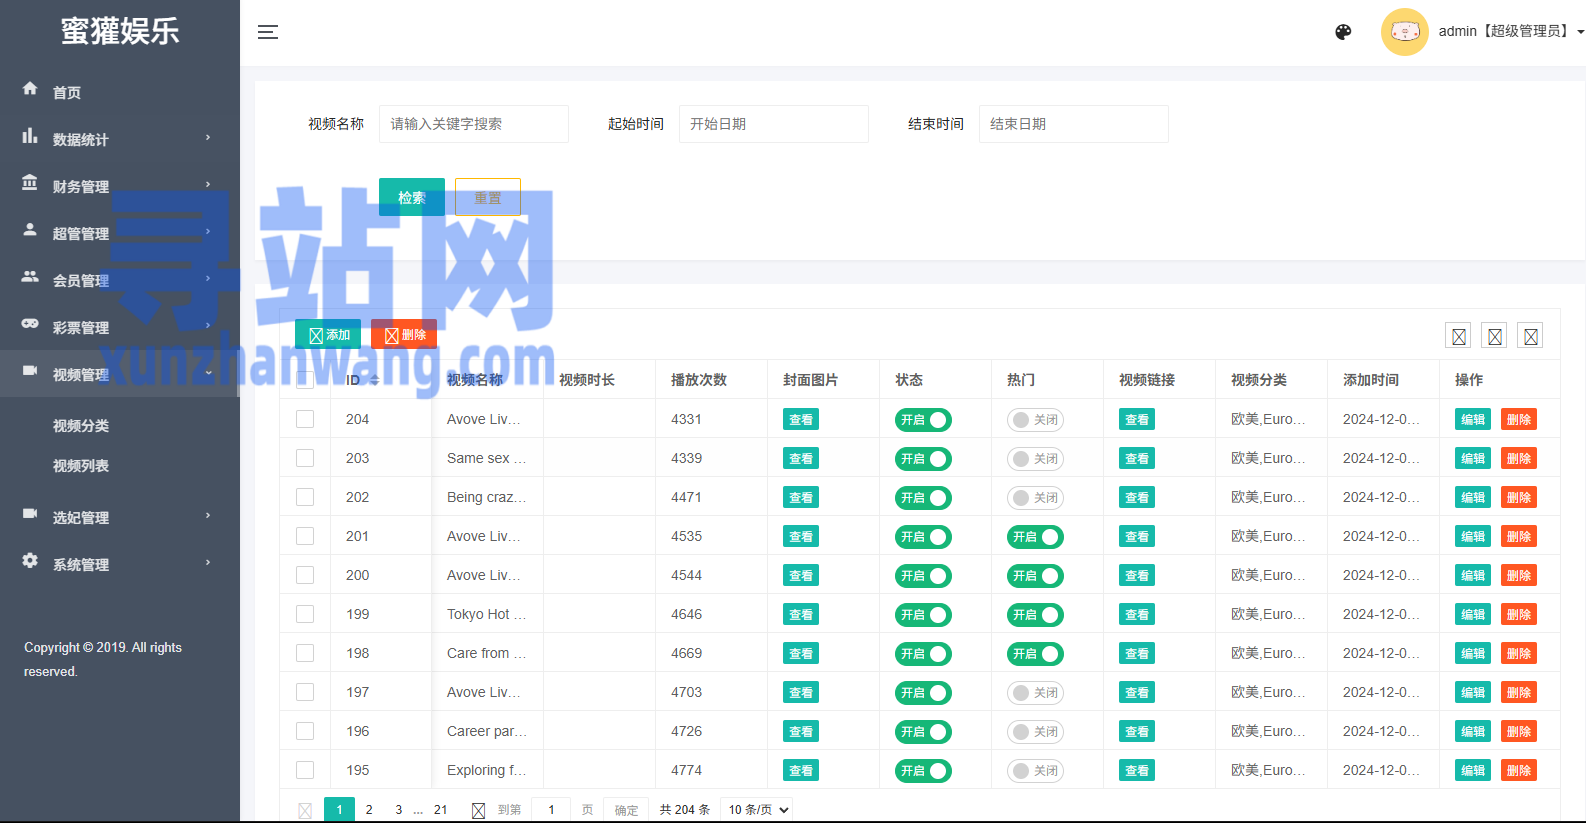Click the 系统管理 gear icon
The image size is (1586, 823).
point(30,561)
